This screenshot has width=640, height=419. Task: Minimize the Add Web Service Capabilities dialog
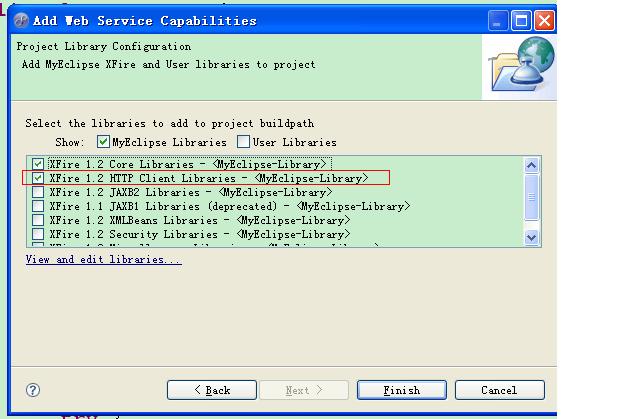498,20
